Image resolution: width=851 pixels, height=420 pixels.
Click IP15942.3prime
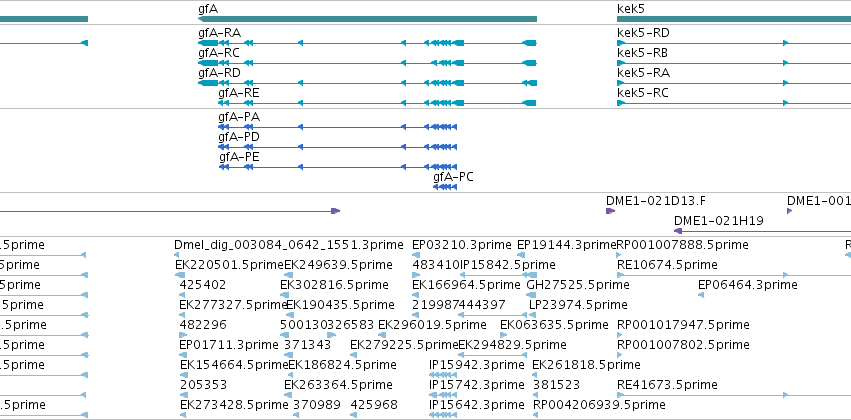click(477, 365)
